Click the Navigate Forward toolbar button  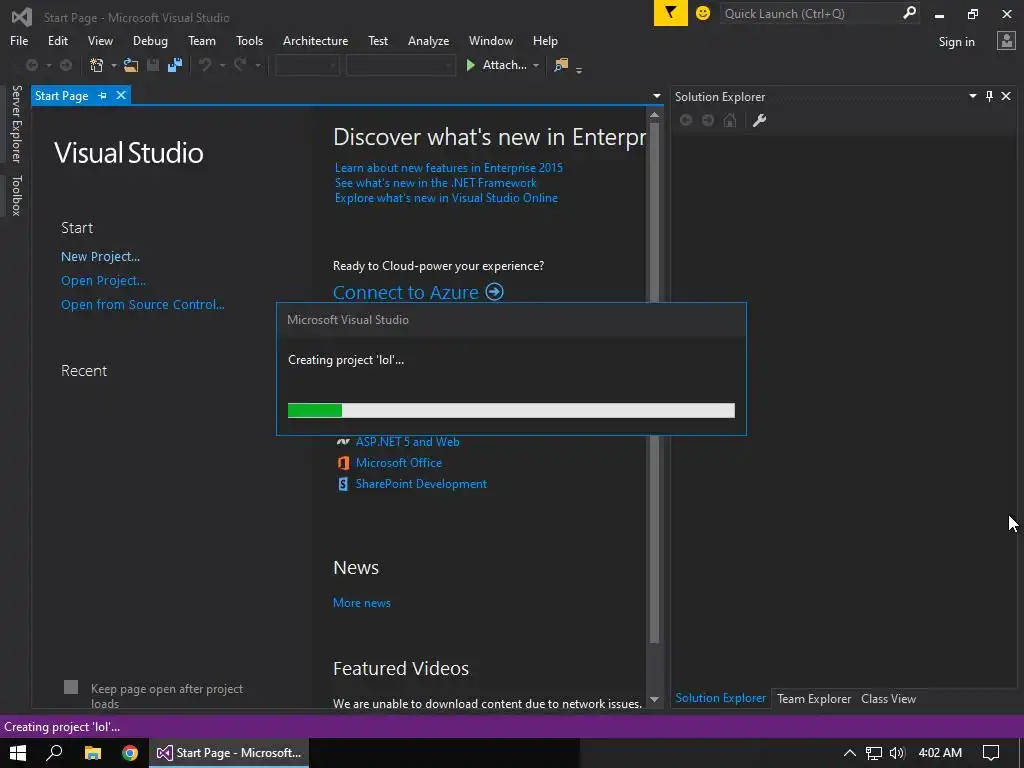66,65
